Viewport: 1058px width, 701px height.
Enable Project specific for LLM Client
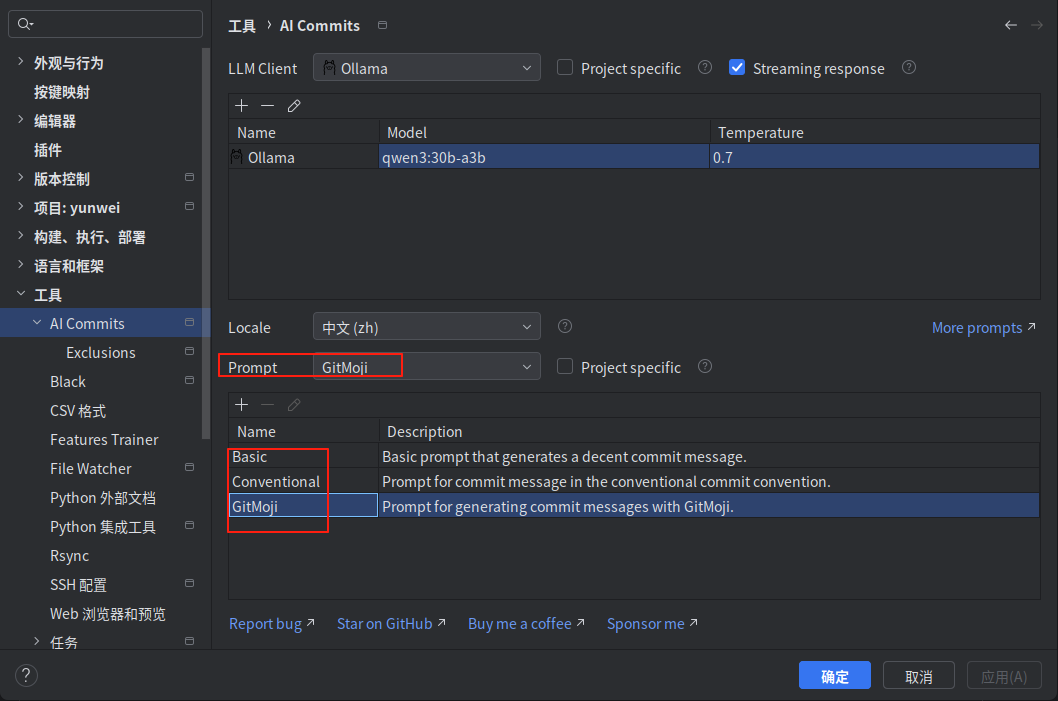point(565,67)
